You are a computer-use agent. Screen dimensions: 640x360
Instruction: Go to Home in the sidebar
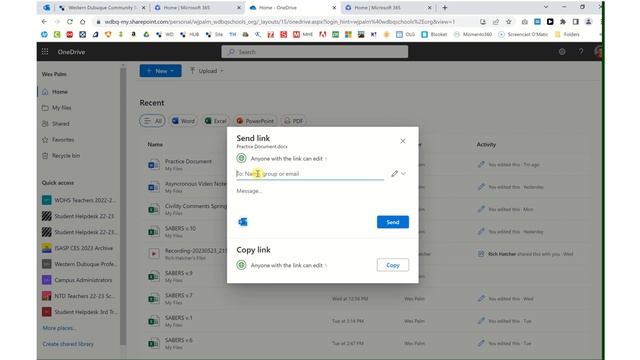(60, 92)
